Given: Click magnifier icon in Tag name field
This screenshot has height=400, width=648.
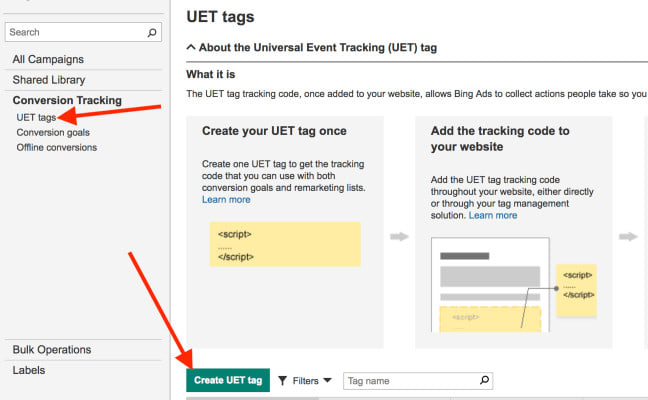Looking at the screenshot, I should click(x=484, y=380).
